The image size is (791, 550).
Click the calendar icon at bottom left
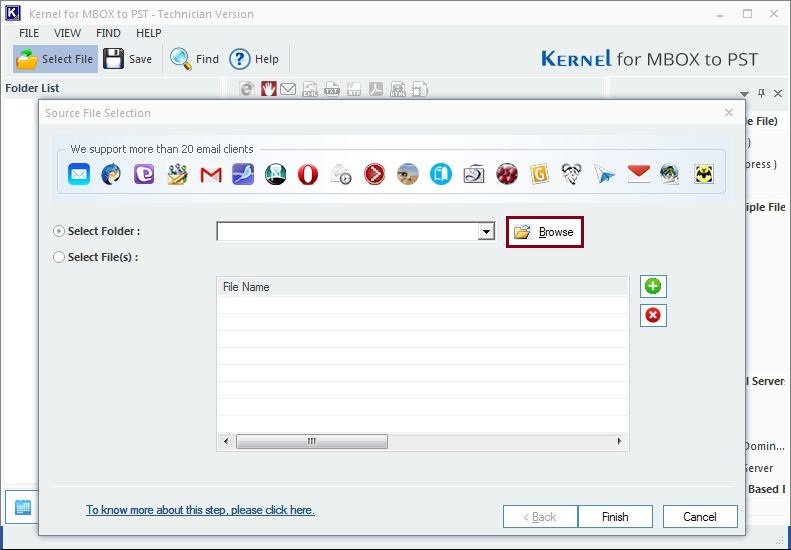(x=23, y=507)
